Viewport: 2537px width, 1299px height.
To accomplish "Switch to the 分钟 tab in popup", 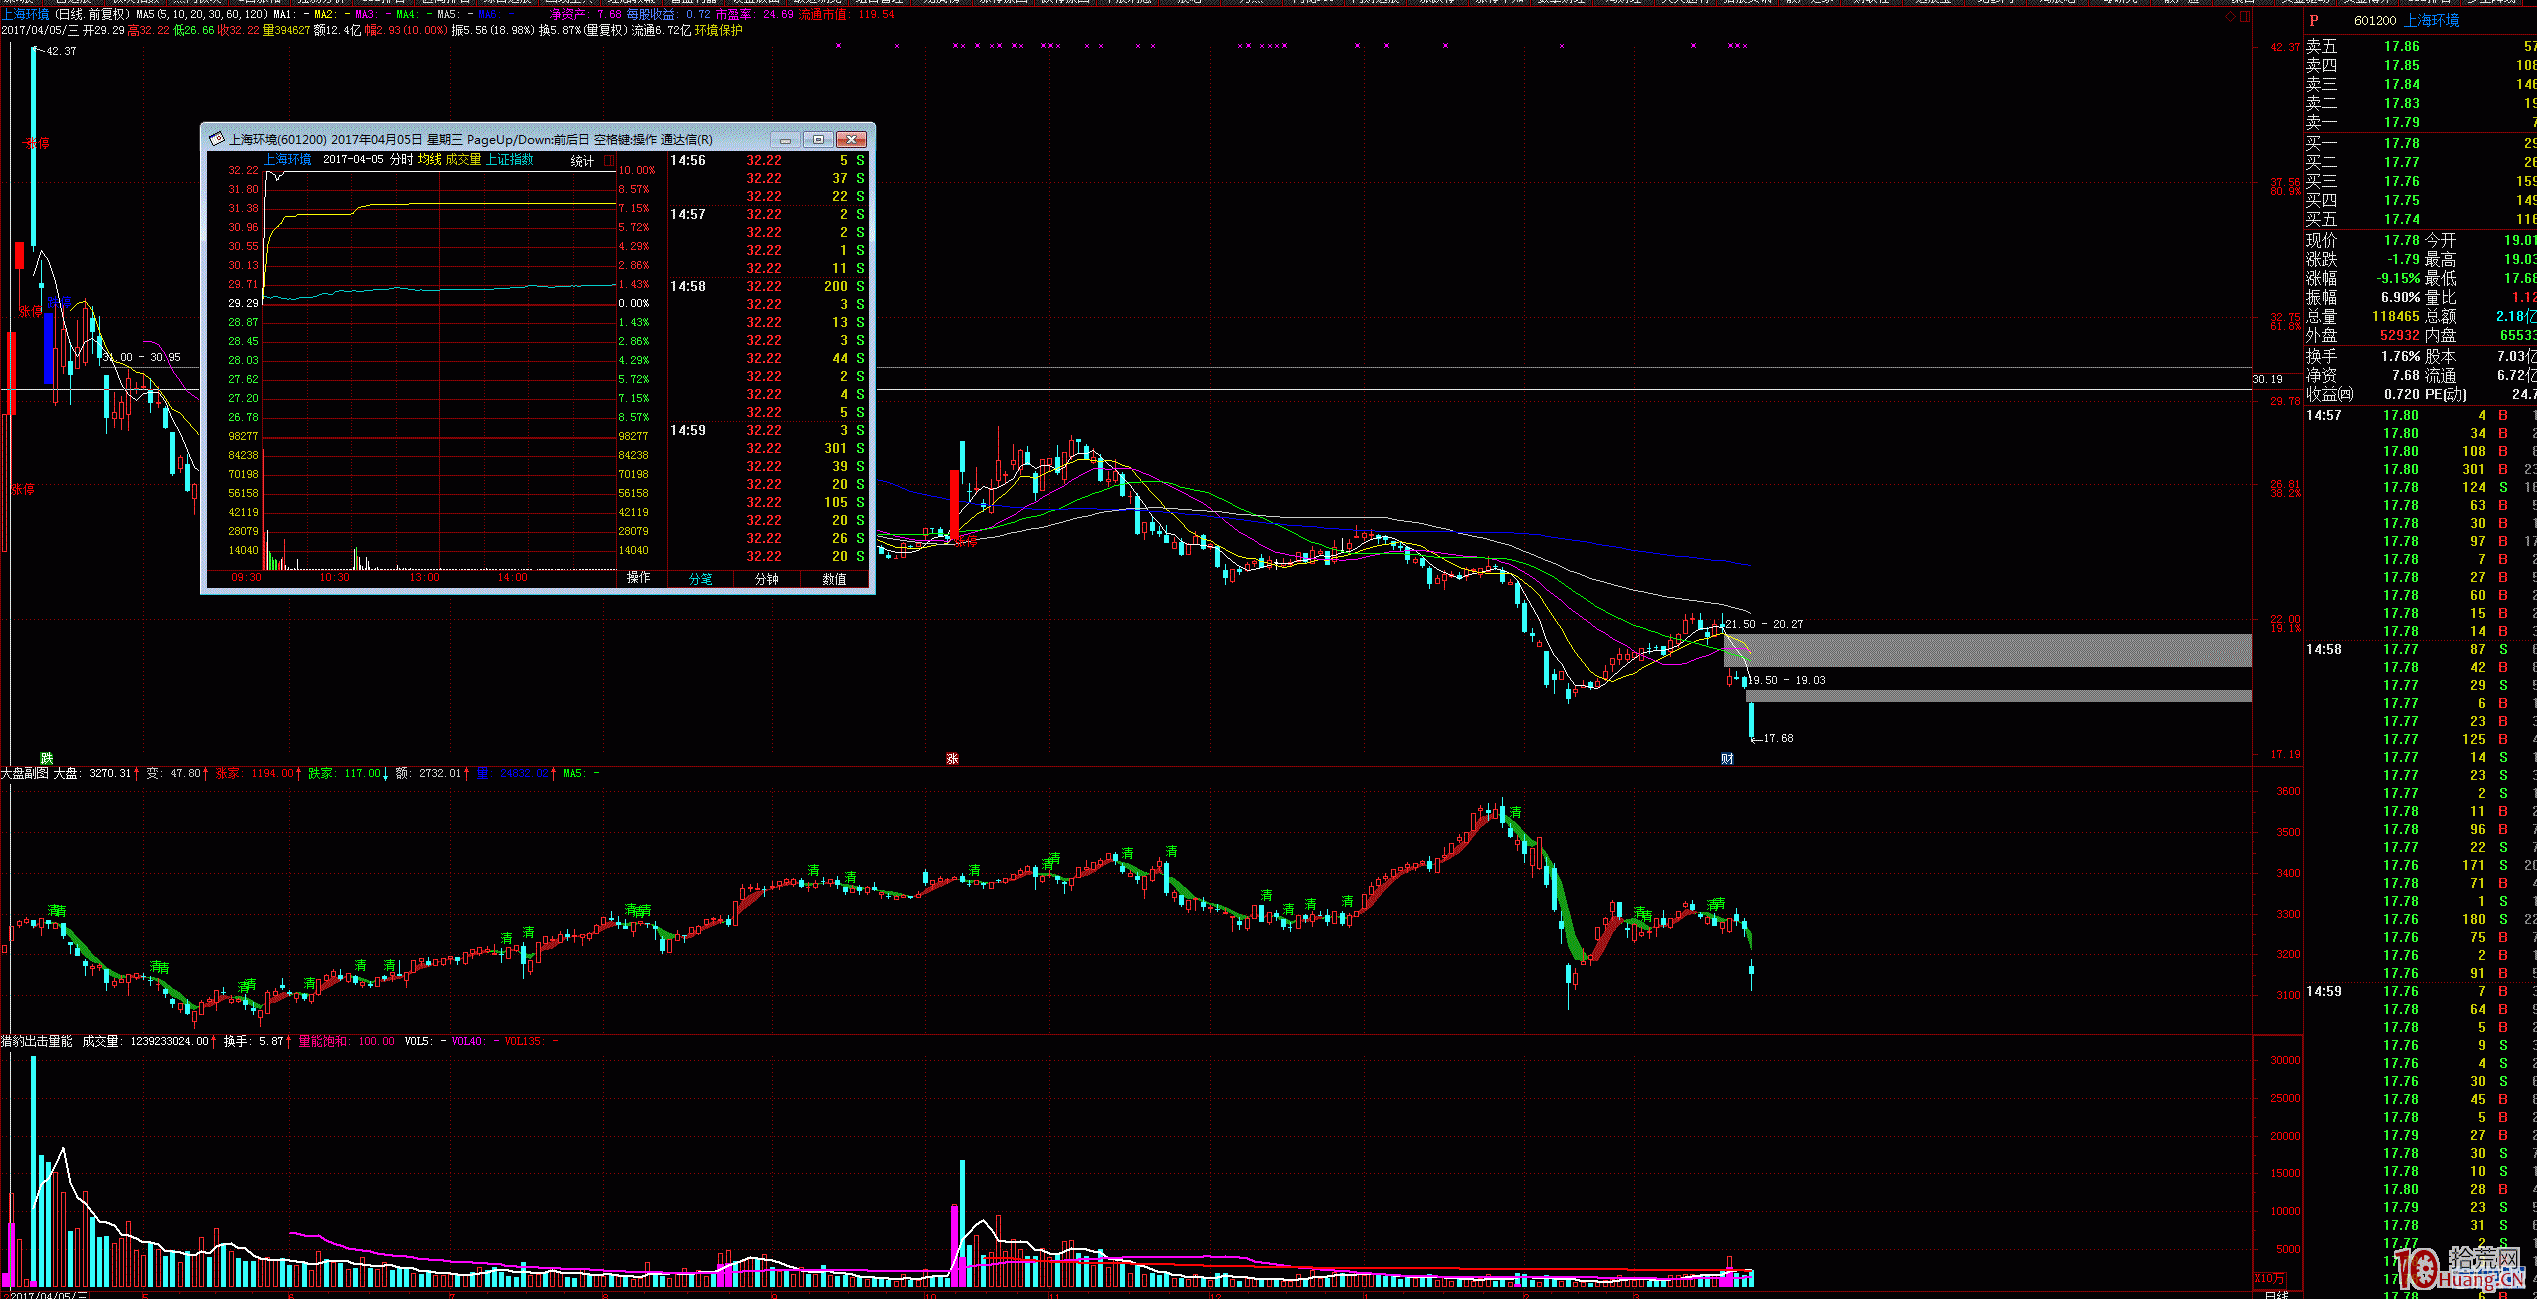I will point(767,579).
